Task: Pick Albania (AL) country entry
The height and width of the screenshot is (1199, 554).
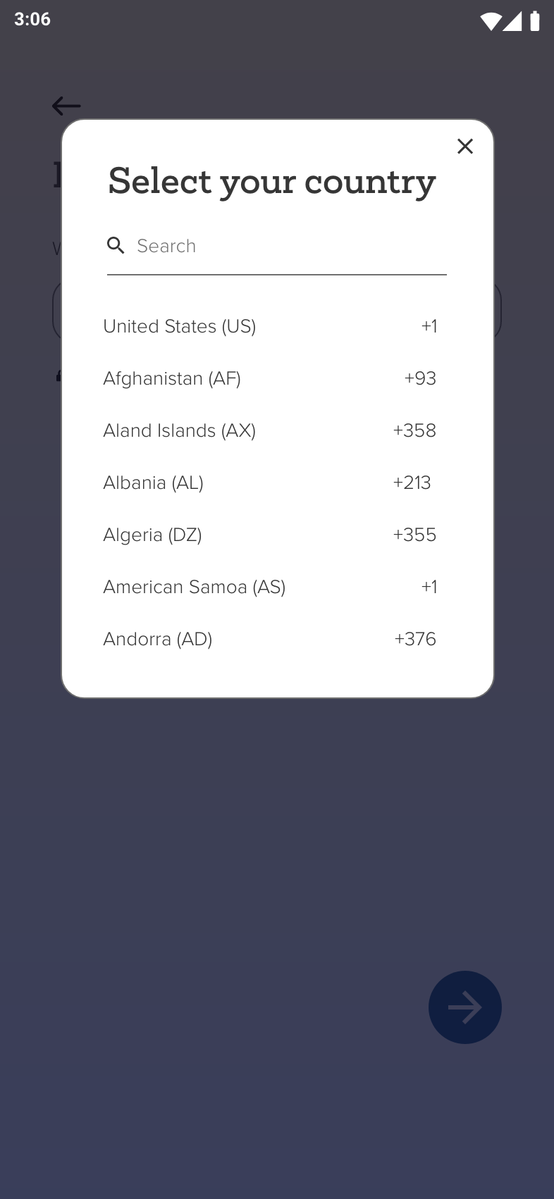Action: click(269, 483)
